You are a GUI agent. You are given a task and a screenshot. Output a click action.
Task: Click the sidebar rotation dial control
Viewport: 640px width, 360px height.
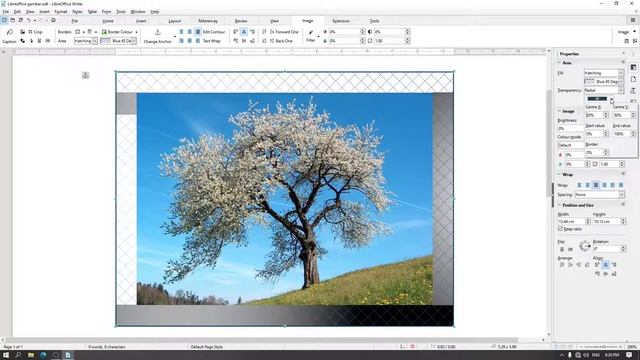tap(585, 246)
